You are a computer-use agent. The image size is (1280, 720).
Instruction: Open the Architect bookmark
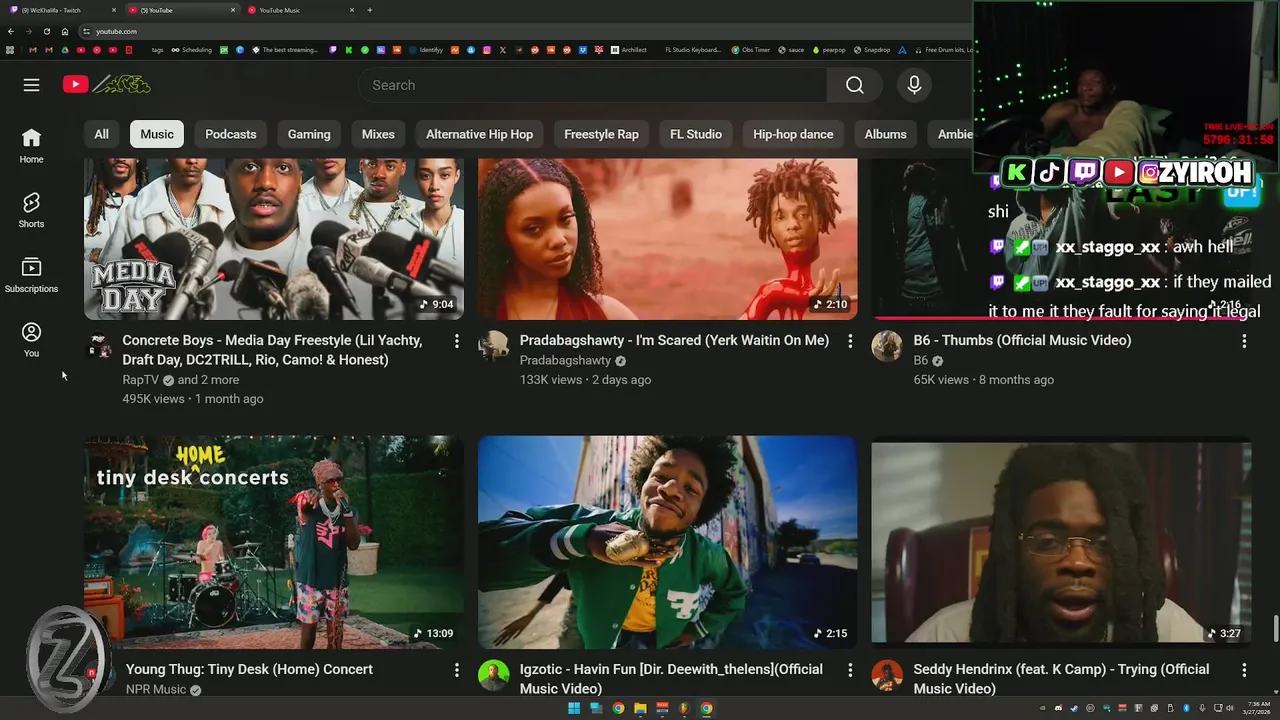click(629, 49)
